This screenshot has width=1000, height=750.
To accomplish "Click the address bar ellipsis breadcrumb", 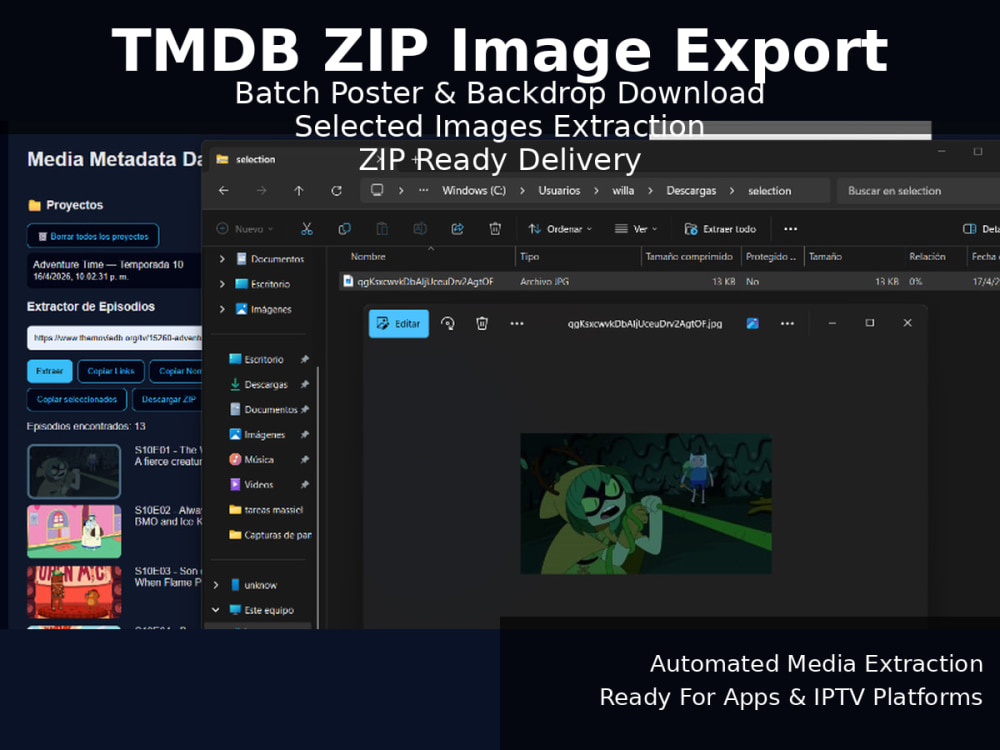I will [x=423, y=191].
